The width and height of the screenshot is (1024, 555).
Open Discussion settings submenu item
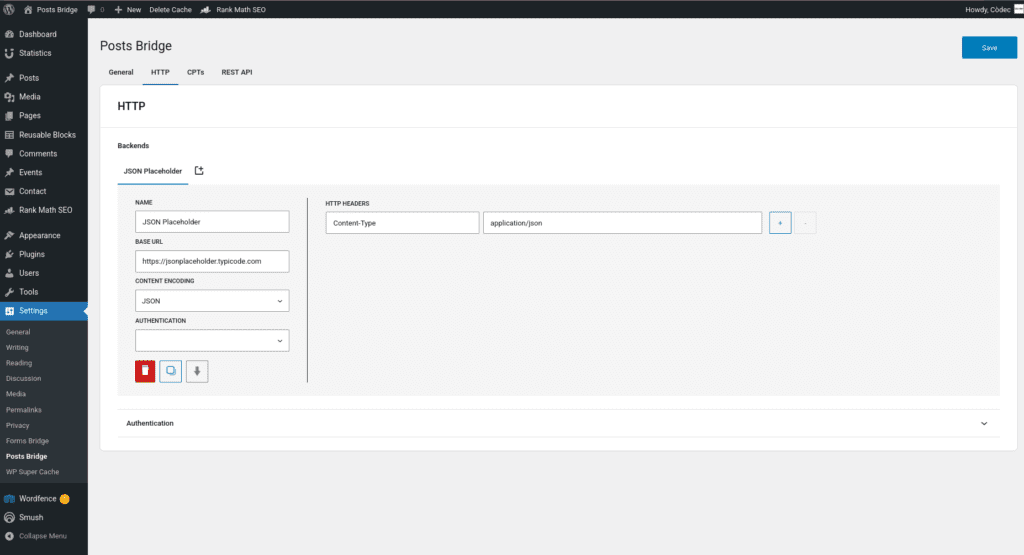tap(24, 379)
